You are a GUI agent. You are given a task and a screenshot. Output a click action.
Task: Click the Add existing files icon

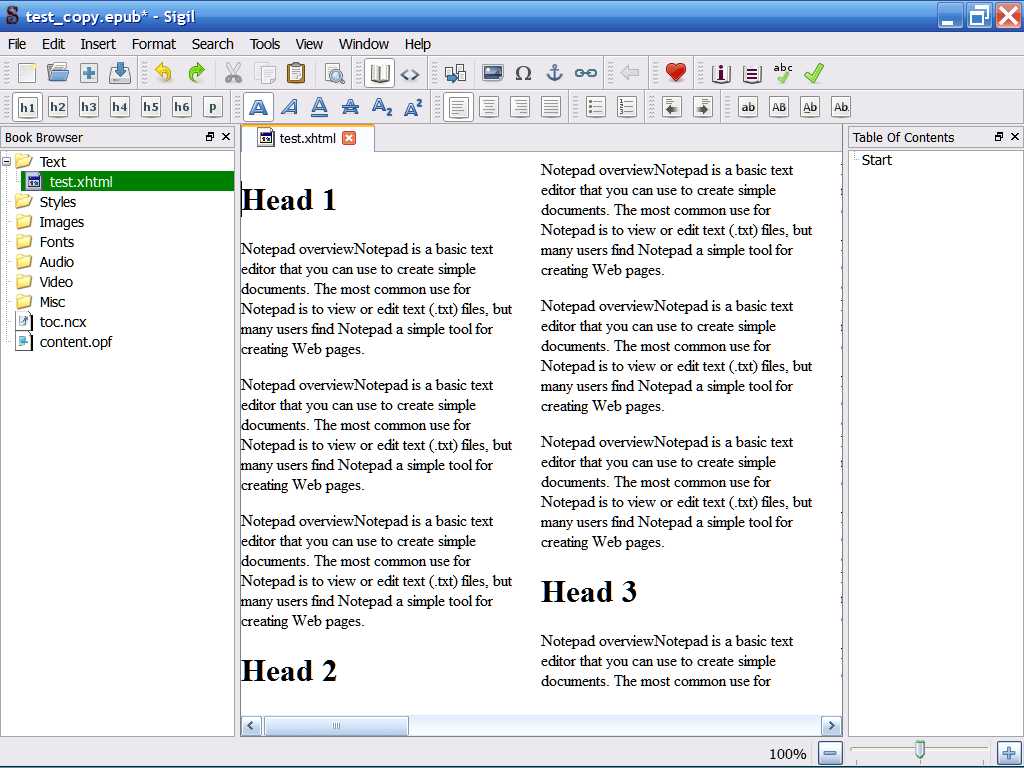[89, 73]
